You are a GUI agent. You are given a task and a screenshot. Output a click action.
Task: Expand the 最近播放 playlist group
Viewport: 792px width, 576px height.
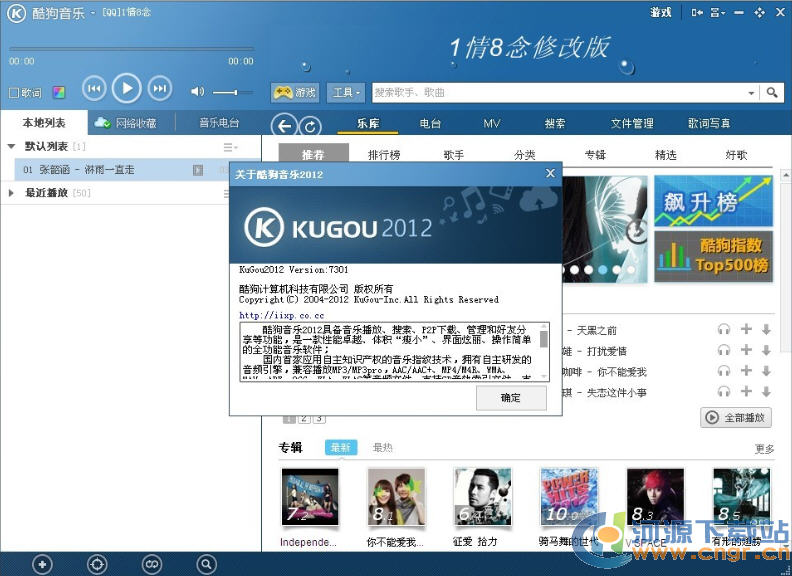[x=12, y=193]
